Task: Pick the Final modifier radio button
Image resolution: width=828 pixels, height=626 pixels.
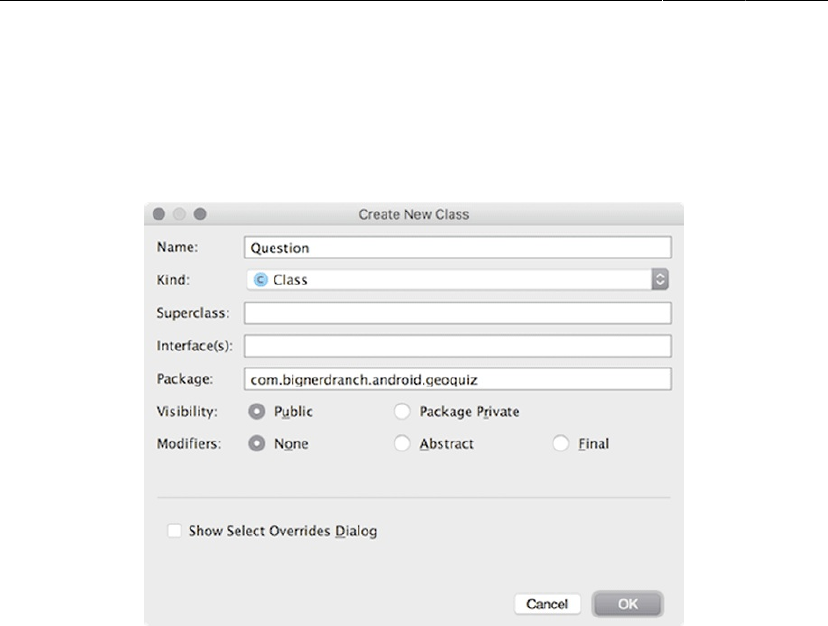Action: (x=560, y=444)
